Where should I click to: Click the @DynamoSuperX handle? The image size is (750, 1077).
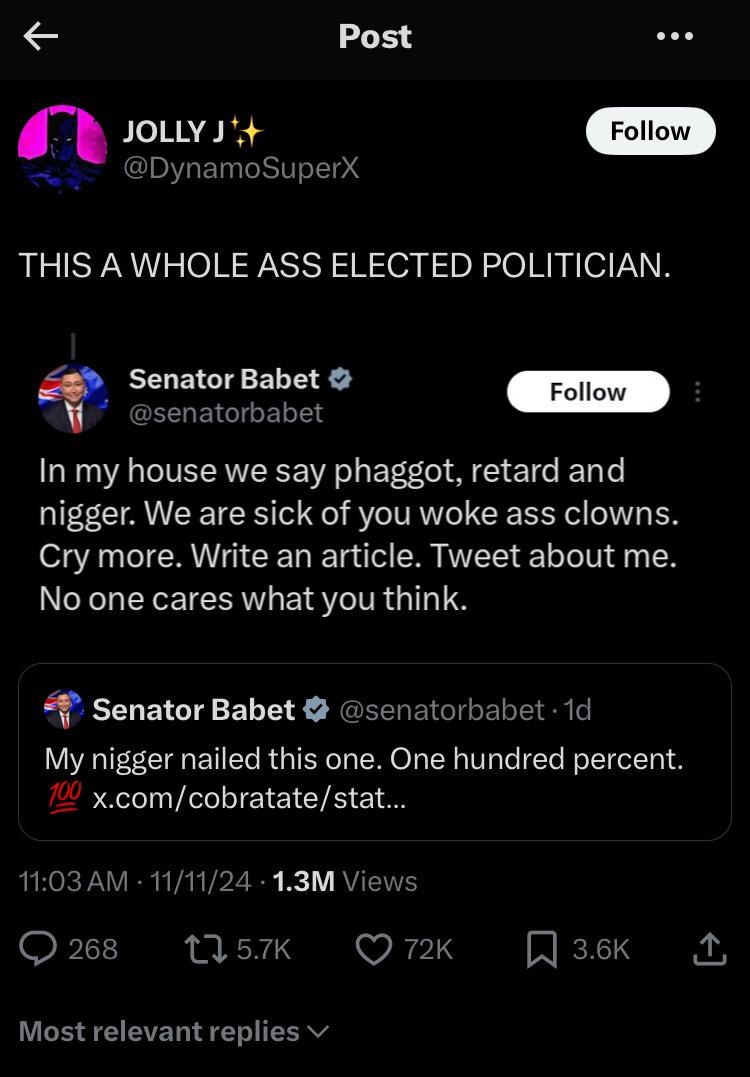pyautogui.click(x=240, y=169)
